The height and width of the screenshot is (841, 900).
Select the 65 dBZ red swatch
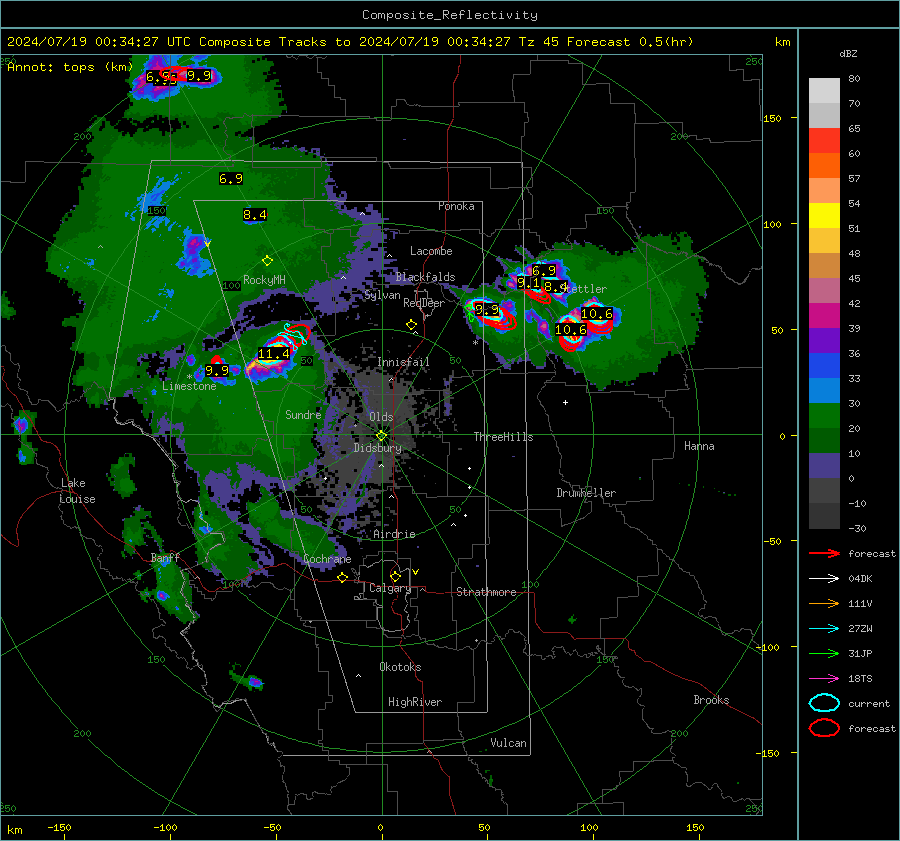(824, 140)
